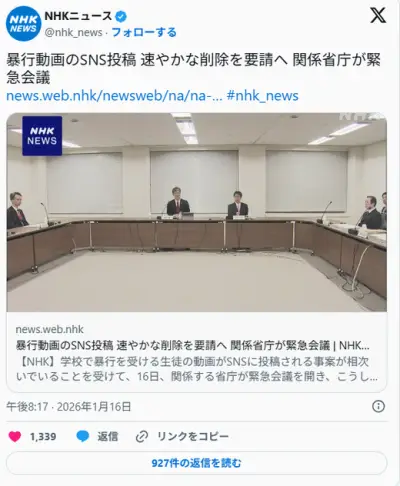Open the meeting room preview image
The image size is (400, 486).
[x=197, y=212]
